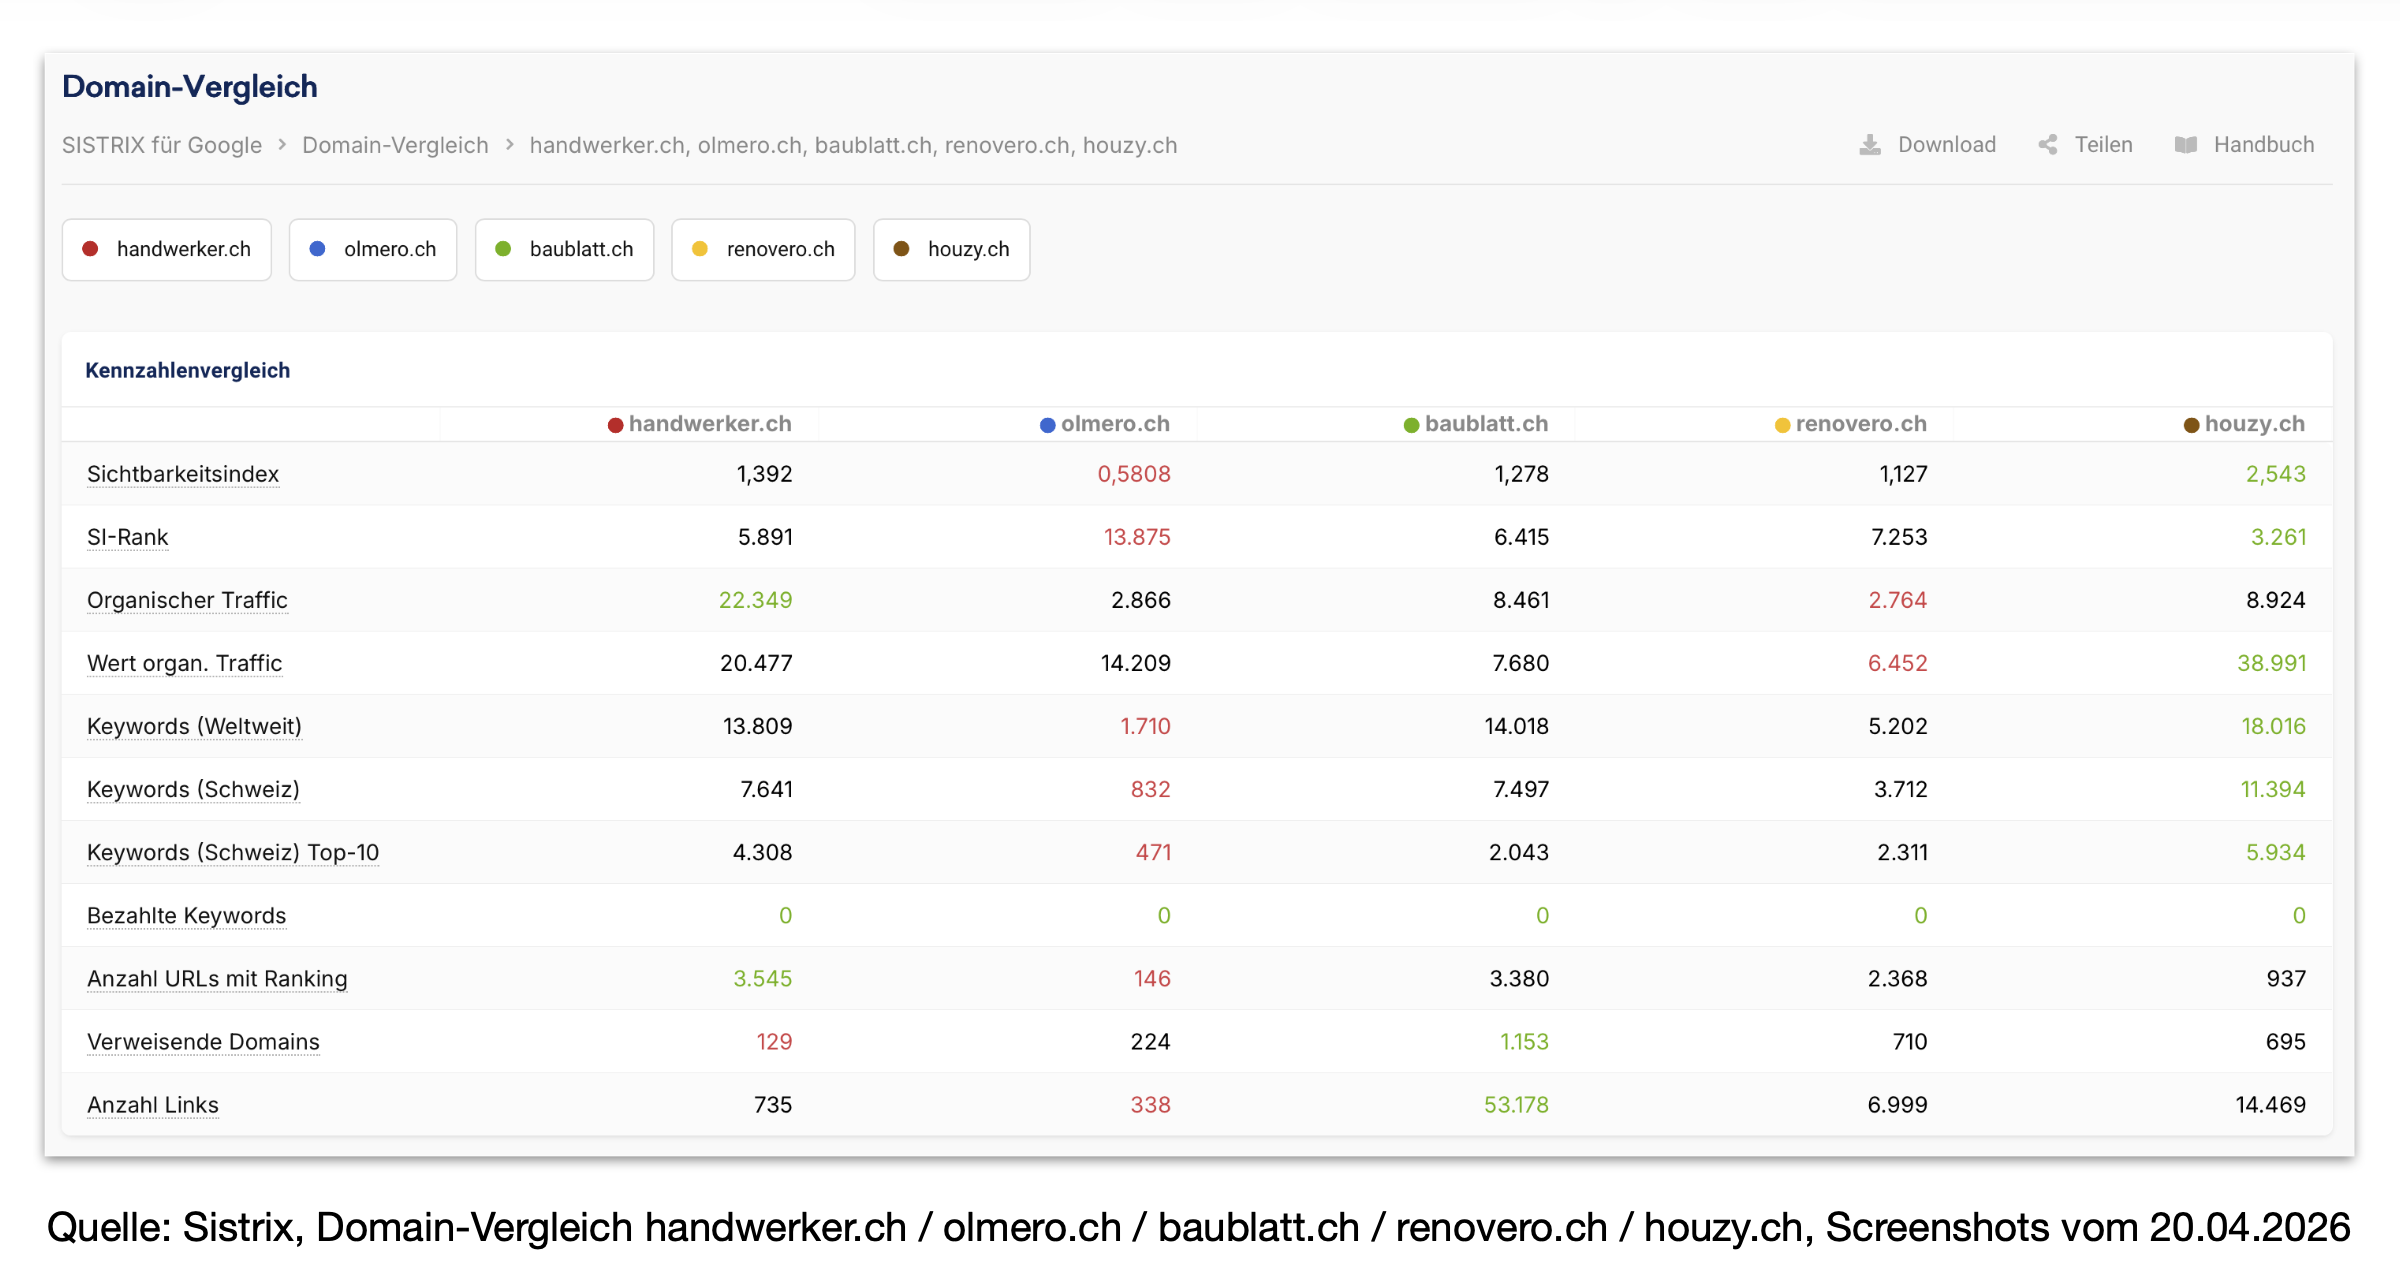
Task: Click the yellow dot beside renovero.ch column header
Action: coord(1782,424)
